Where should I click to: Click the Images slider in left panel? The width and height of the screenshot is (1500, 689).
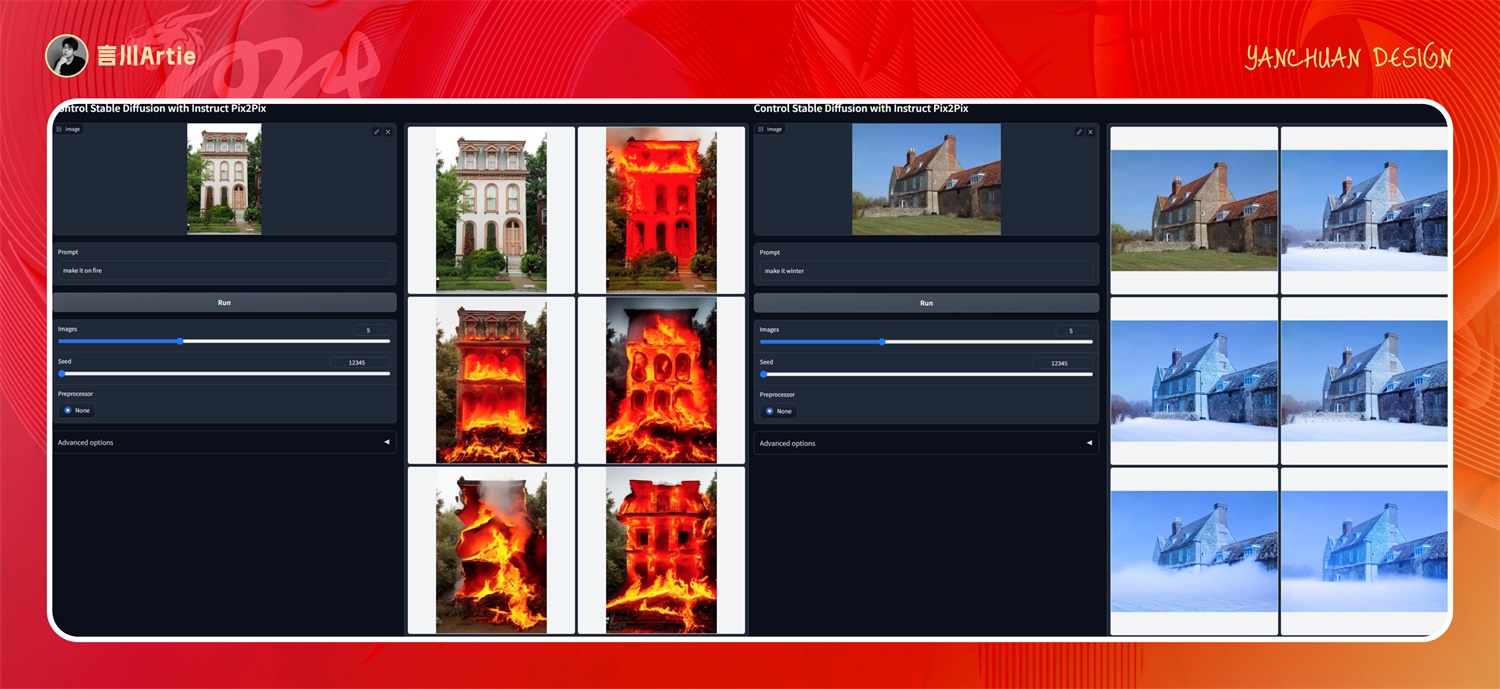(x=224, y=341)
